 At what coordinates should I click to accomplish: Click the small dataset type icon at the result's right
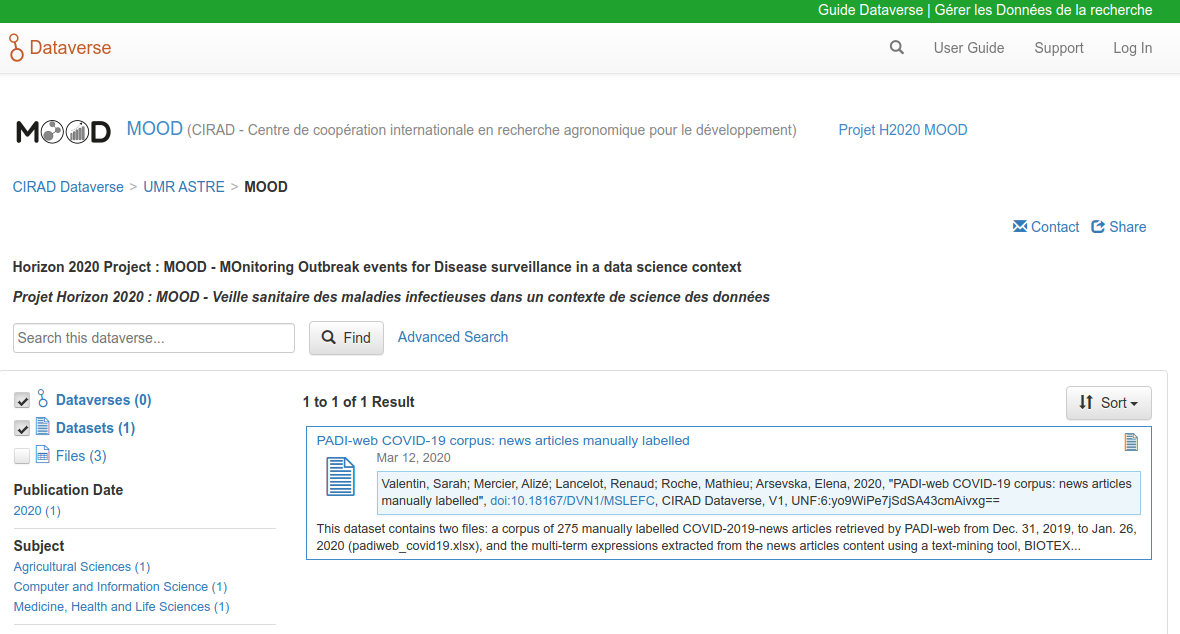tap(1131, 442)
